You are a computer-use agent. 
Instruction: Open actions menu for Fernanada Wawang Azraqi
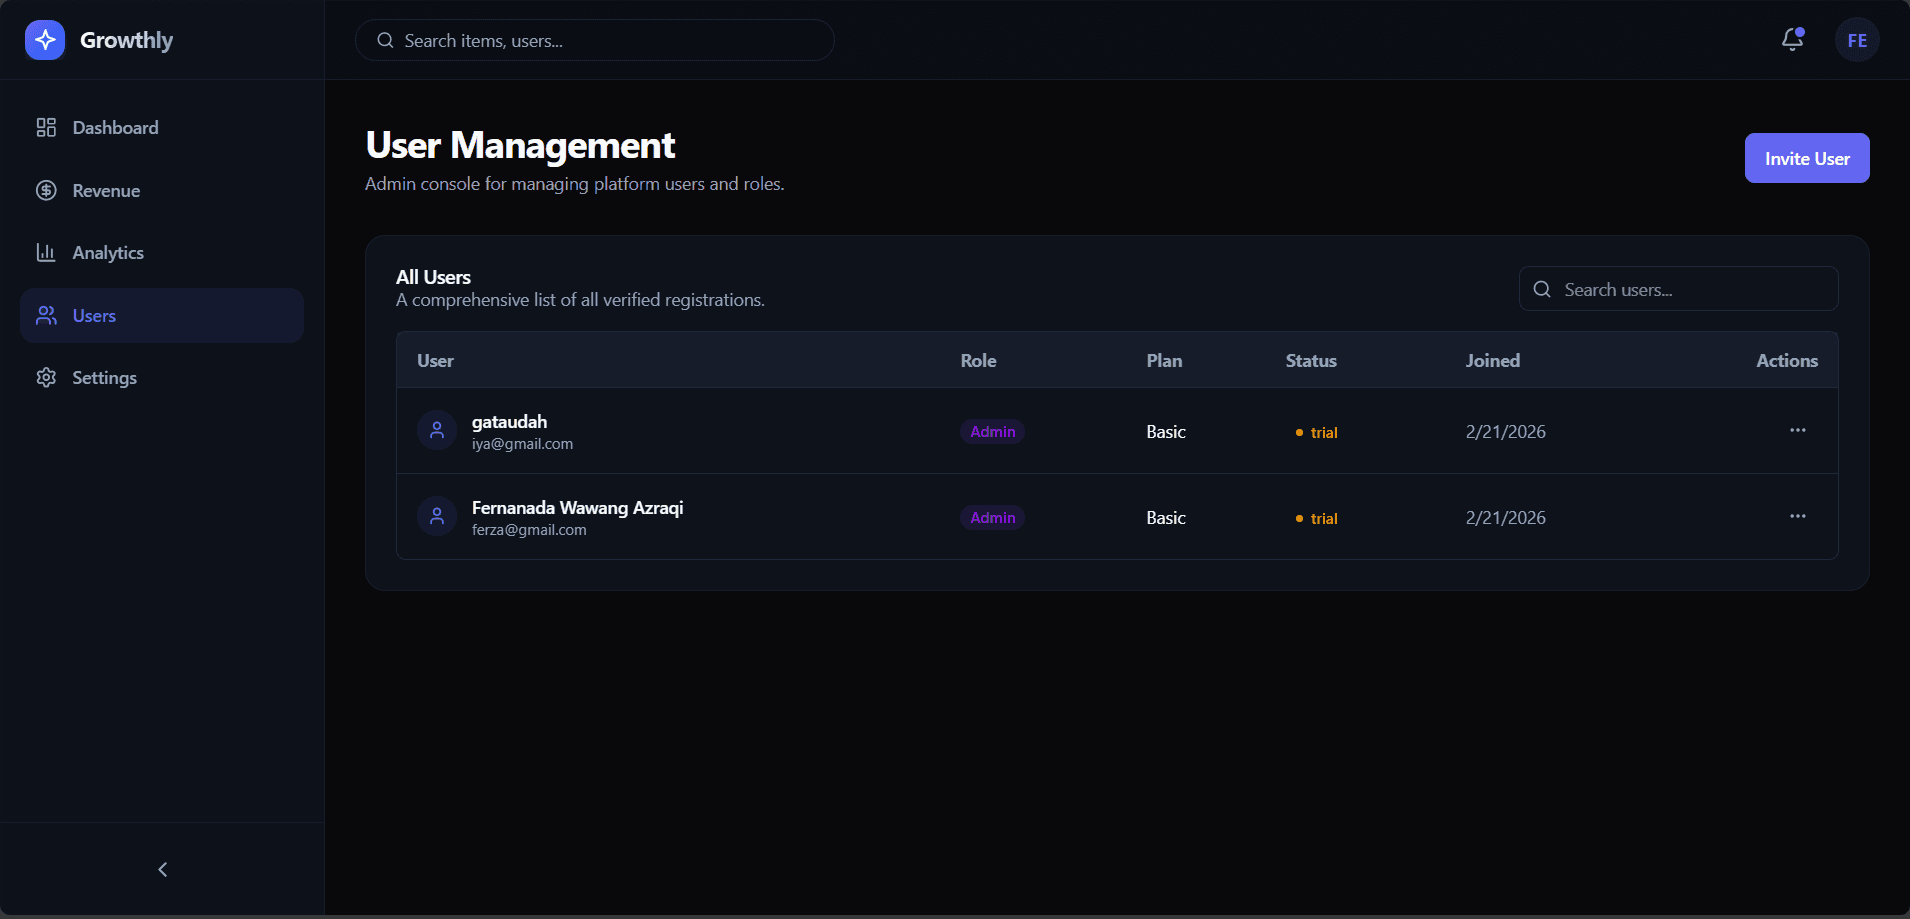point(1797,517)
